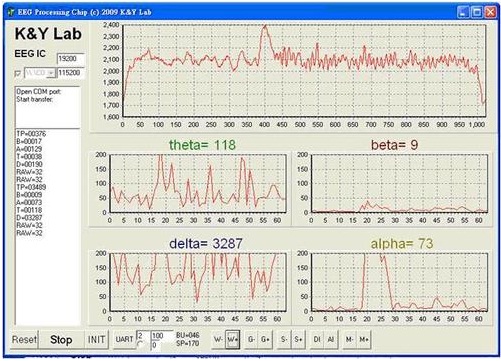Click the G+ button
This screenshot has height=361, width=501.
(x=265, y=339)
